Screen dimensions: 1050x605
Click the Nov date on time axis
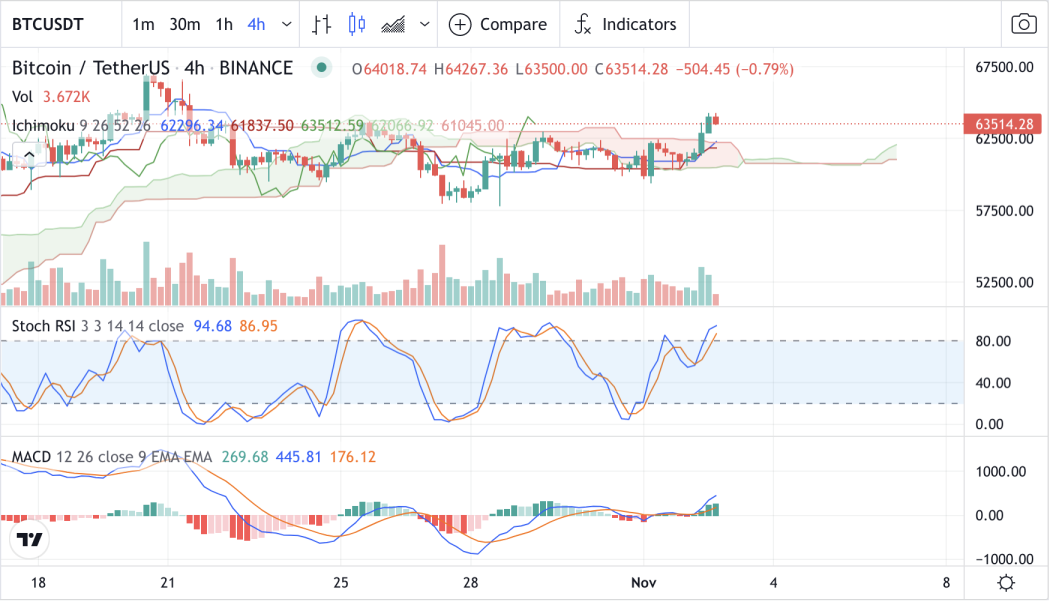644,583
